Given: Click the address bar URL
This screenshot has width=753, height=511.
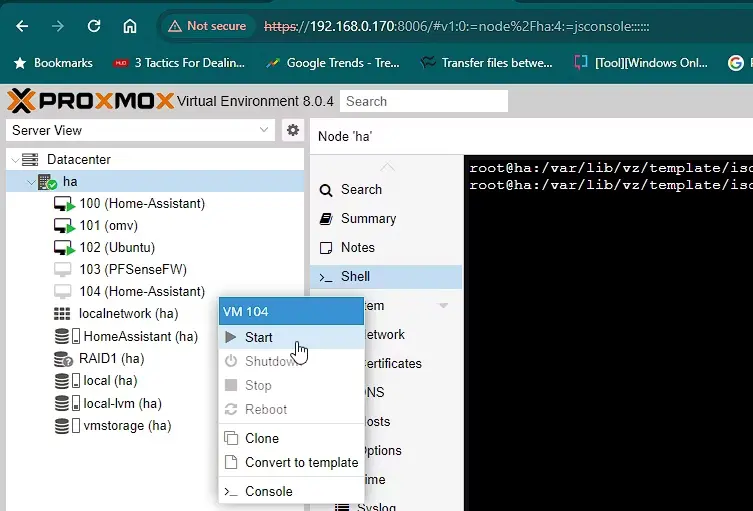Looking at the screenshot, I should point(456,26).
